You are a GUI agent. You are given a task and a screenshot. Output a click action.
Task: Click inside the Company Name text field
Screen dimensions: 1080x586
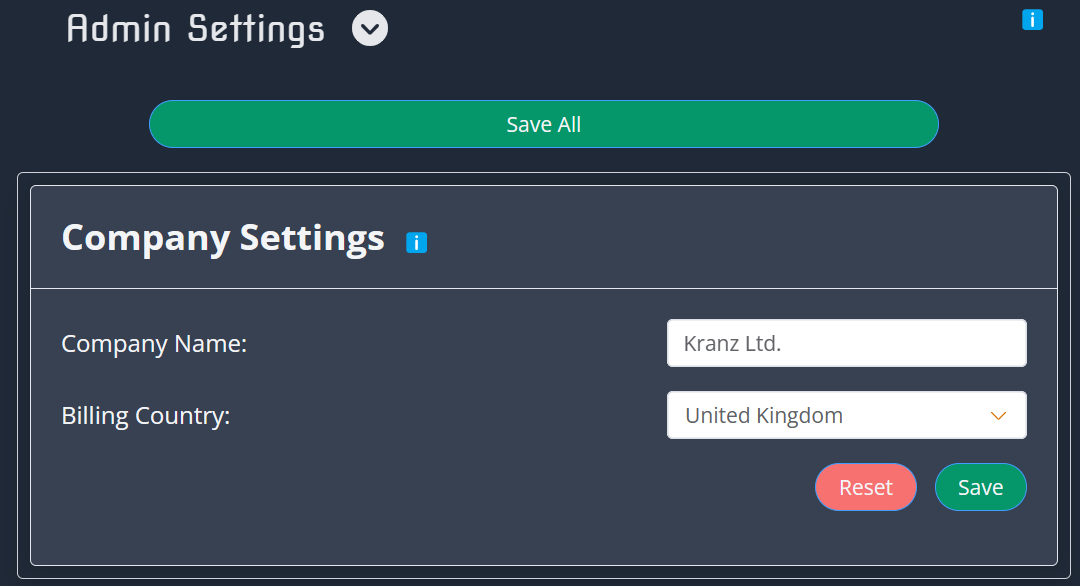coord(847,342)
